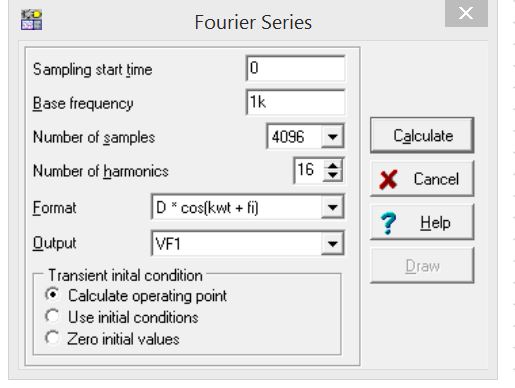The width and height of the screenshot is (515, 388).
Task: Expand the Format dropdown list
Action: pyautogui.click(x=332, y=207)
